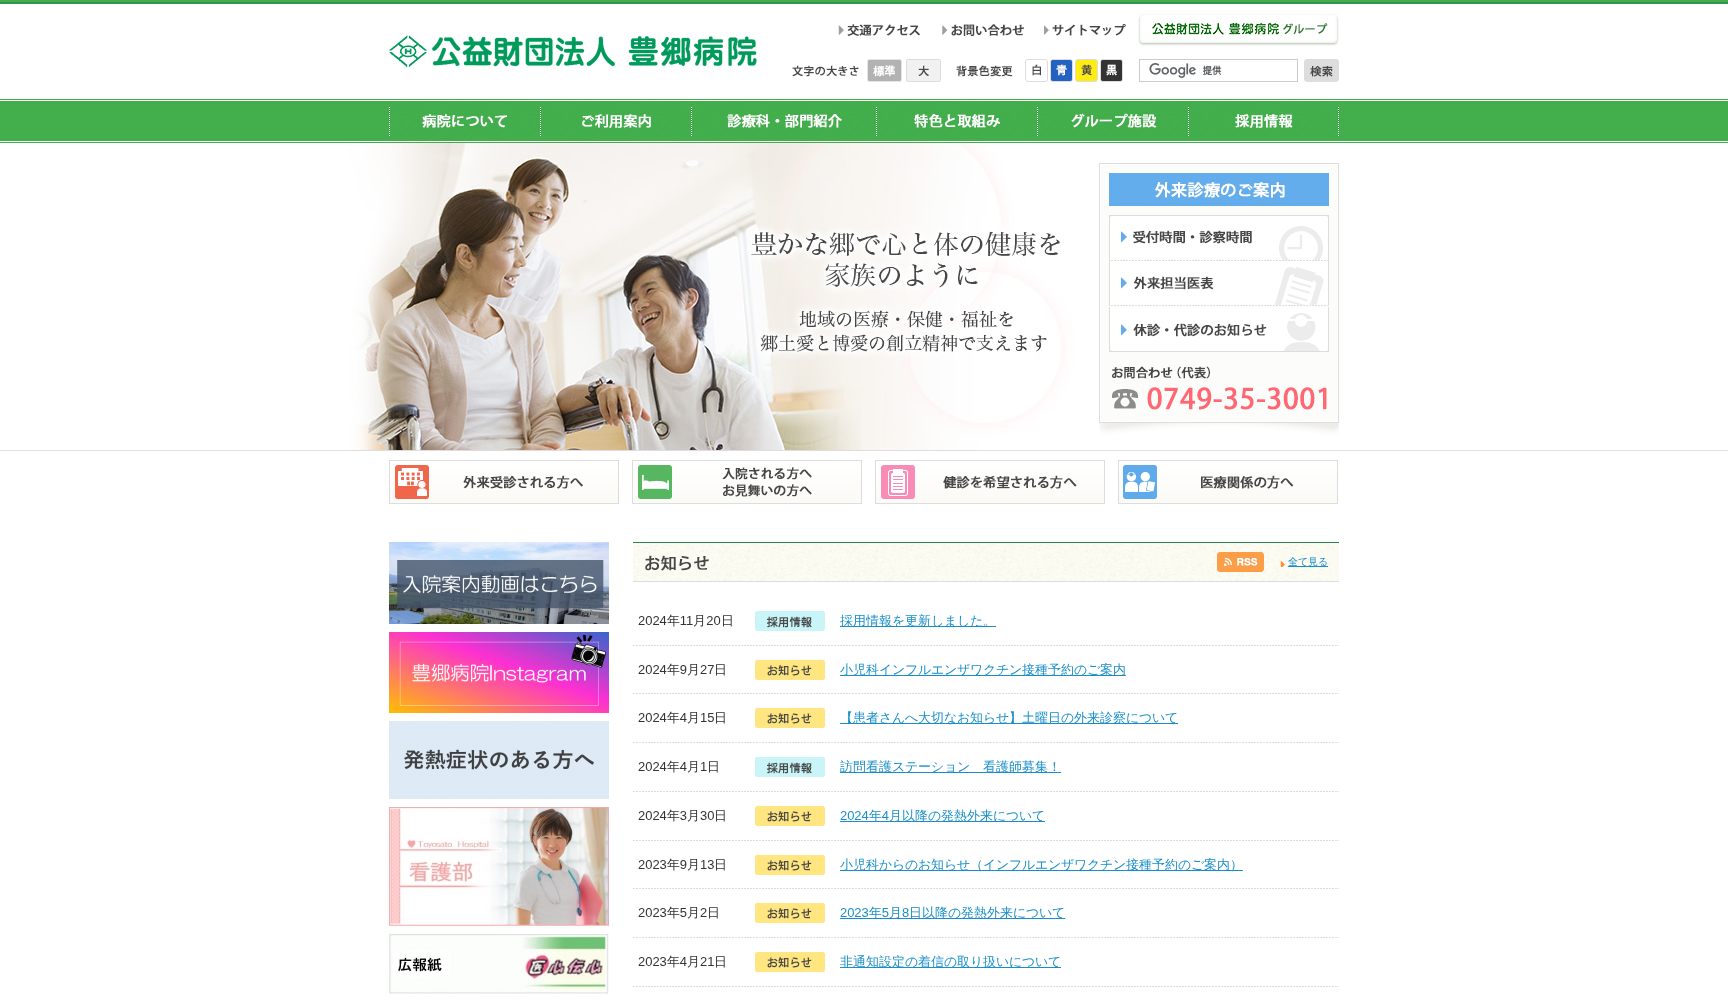Change background color to 青 swatch
The height and width of the screenshot is (1000, 1728).
[1061, 70]
